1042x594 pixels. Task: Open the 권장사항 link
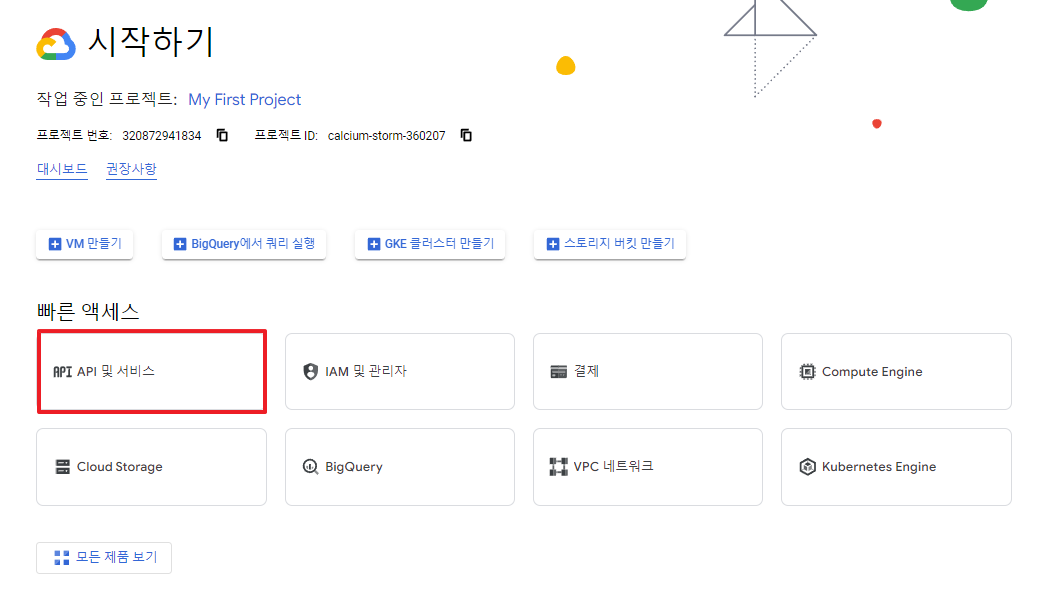[x=132, y=169]
